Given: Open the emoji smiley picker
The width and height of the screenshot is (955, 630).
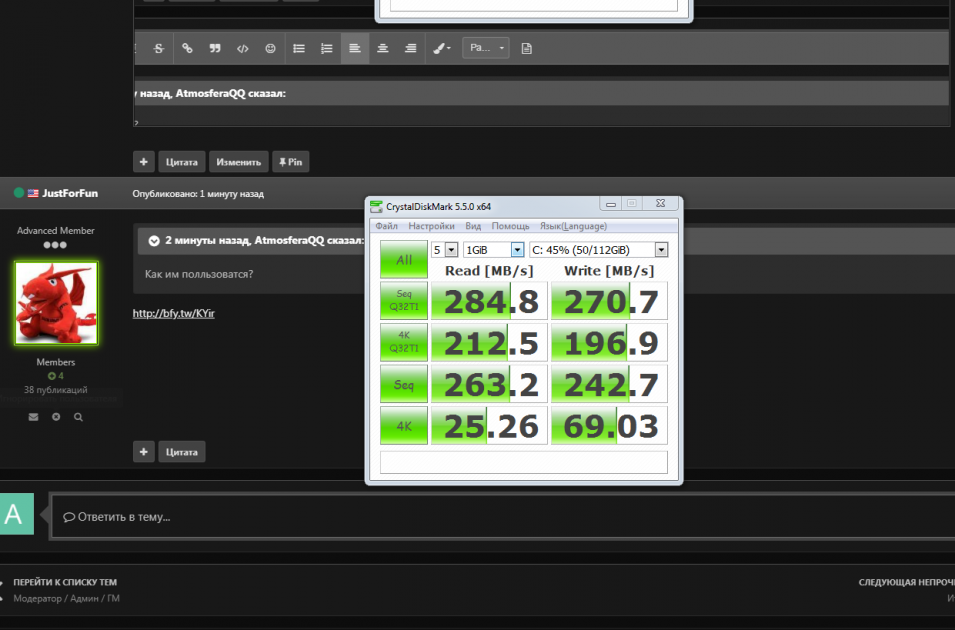Looking at the screenshot, I should tap(271, 48).
